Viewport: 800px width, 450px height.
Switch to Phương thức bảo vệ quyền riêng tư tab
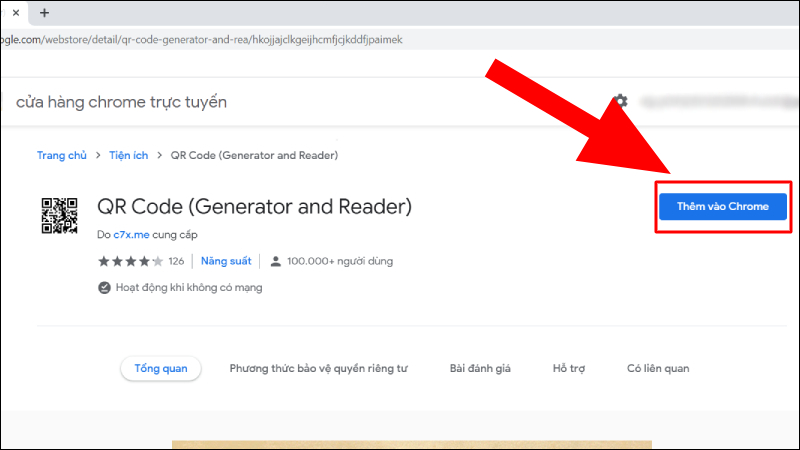[x=318, y=368]
